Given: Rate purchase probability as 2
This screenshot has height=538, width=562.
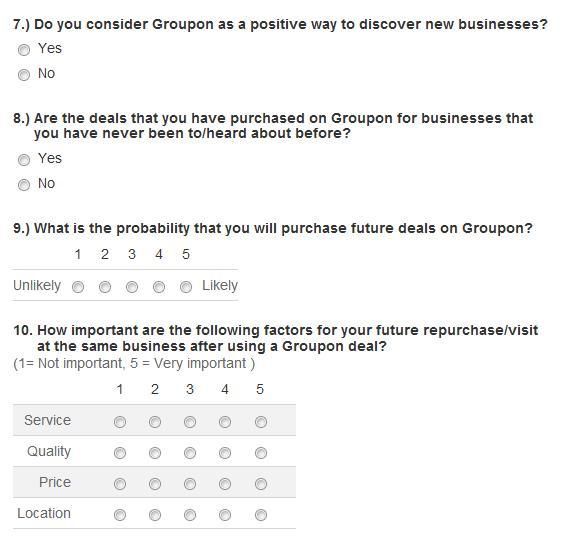Looking at the screenshot, I should point(105,287).
